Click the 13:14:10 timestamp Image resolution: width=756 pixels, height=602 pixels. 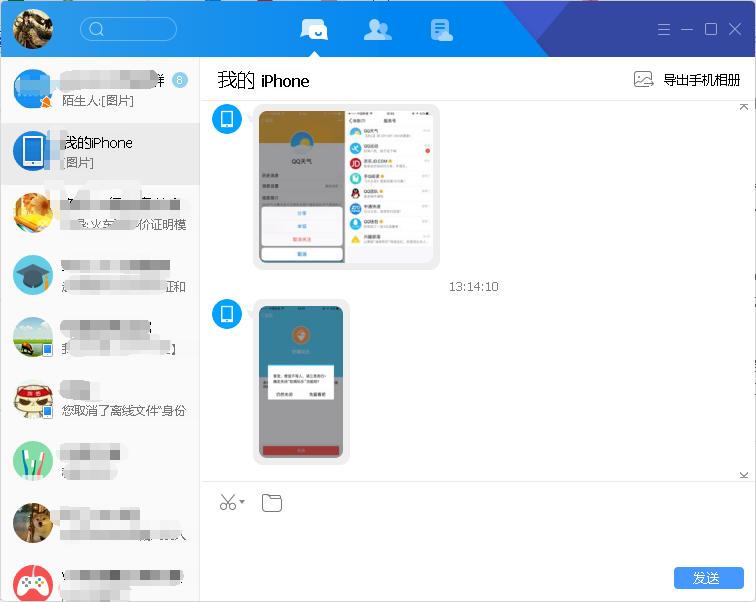pyautogui.click(x=473, y=287)
